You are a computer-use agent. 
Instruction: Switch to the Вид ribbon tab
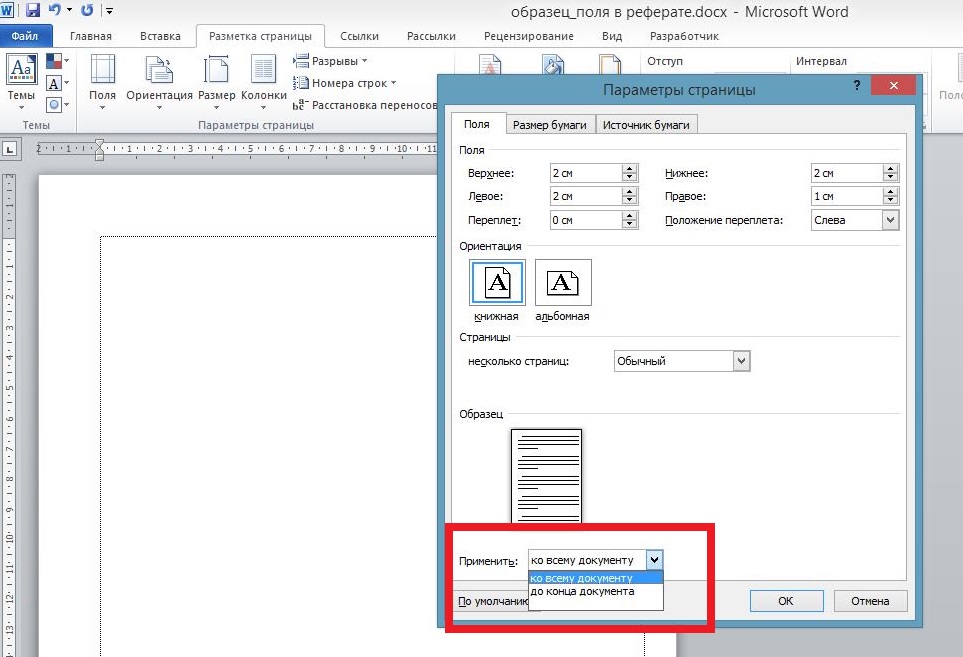click(612, 36)
